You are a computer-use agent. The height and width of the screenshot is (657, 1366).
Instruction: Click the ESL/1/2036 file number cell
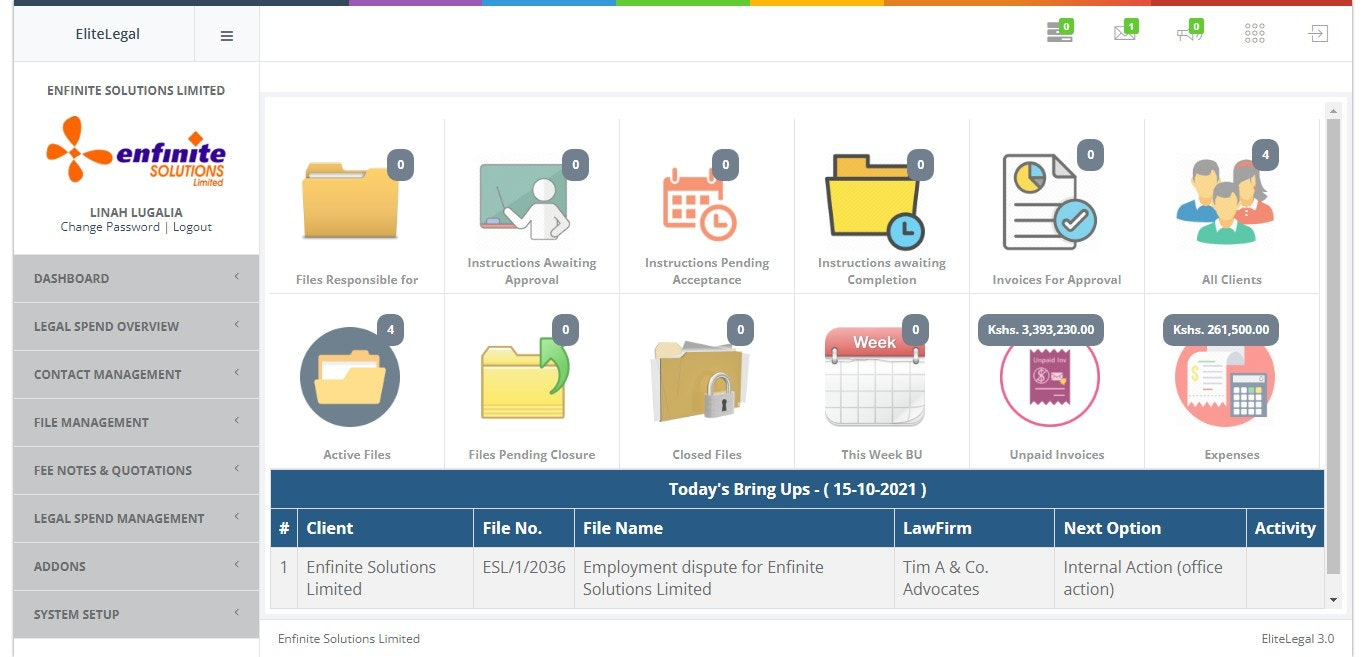[524, 578]
